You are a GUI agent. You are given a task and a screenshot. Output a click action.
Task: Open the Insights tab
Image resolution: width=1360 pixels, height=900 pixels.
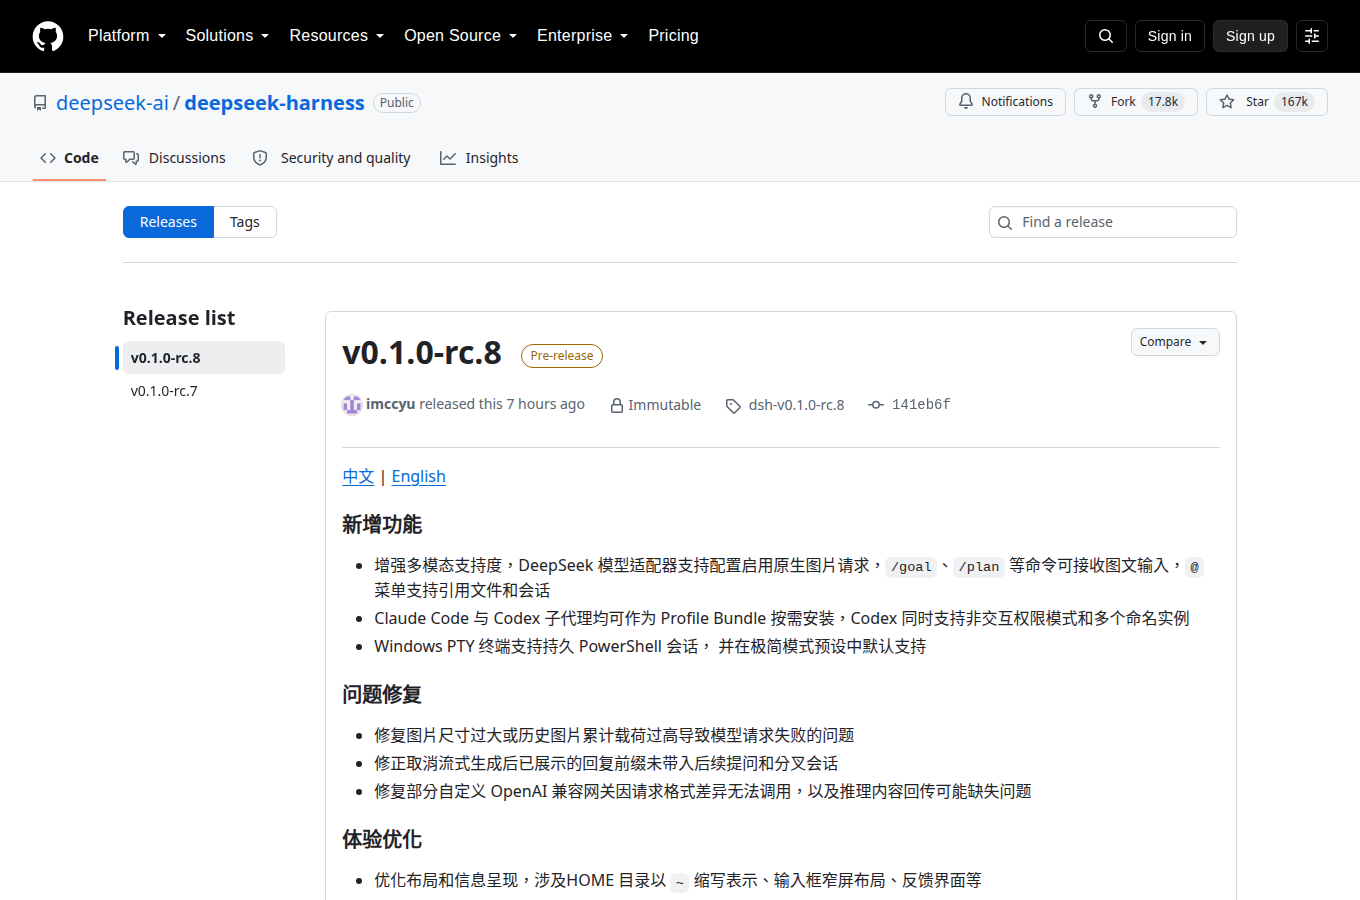coord(479,158)
